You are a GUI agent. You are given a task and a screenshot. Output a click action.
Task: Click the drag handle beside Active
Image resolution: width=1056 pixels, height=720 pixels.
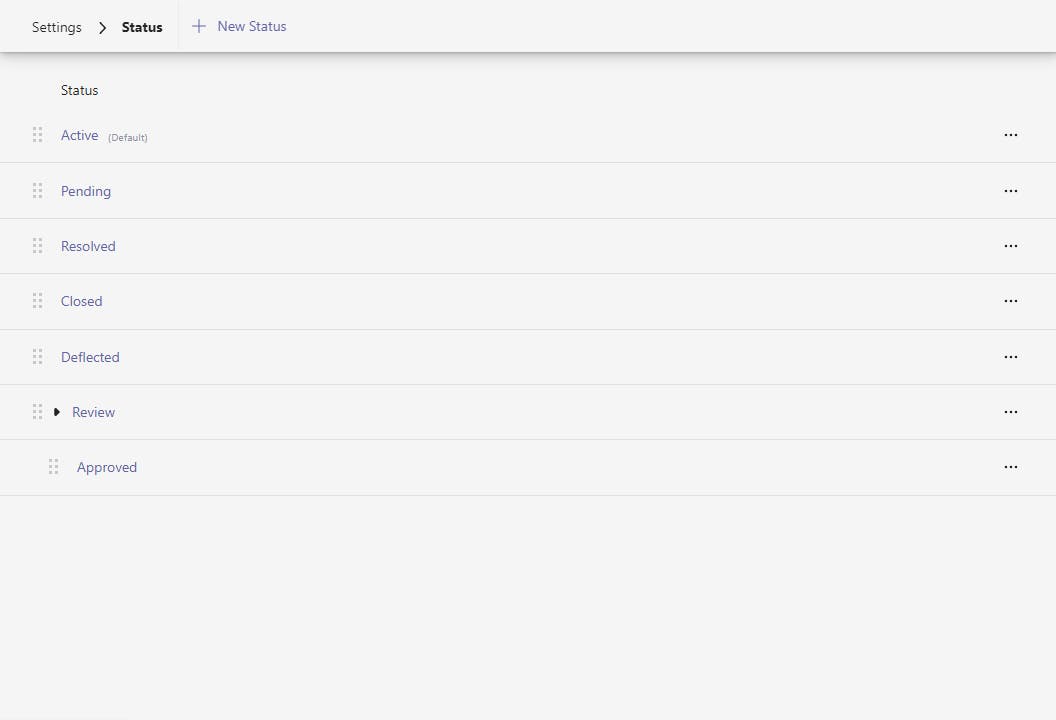tap(37, 135)
